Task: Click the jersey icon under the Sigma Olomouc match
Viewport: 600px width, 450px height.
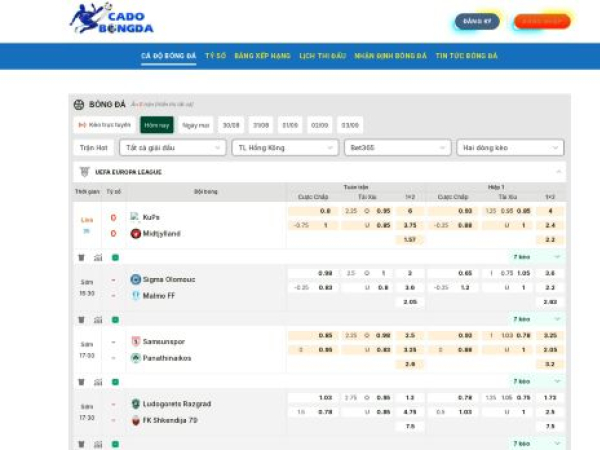Action: [81, 319]
